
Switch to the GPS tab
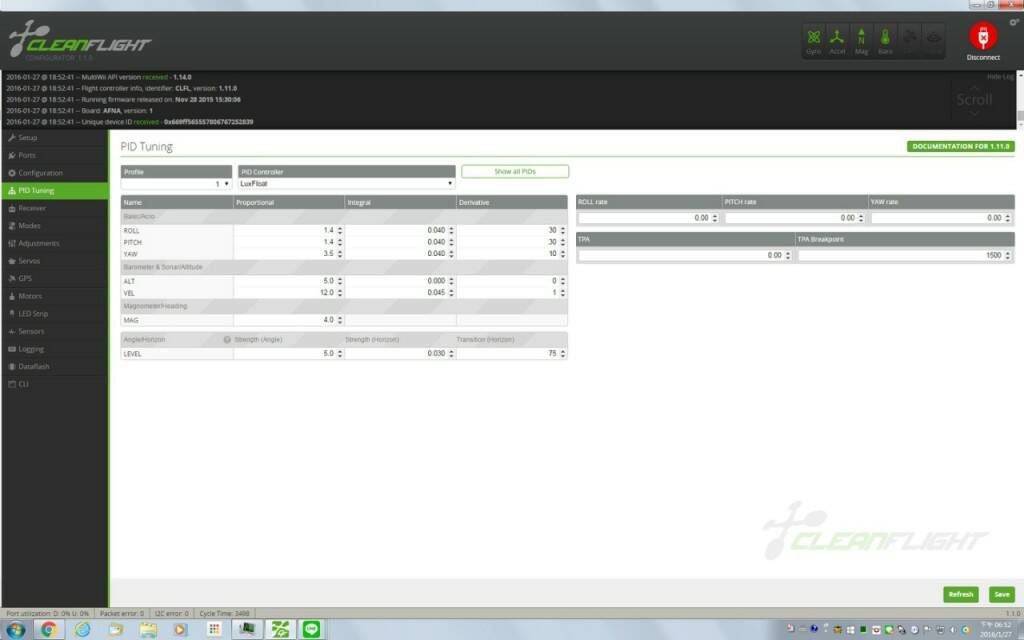[55, 279]
